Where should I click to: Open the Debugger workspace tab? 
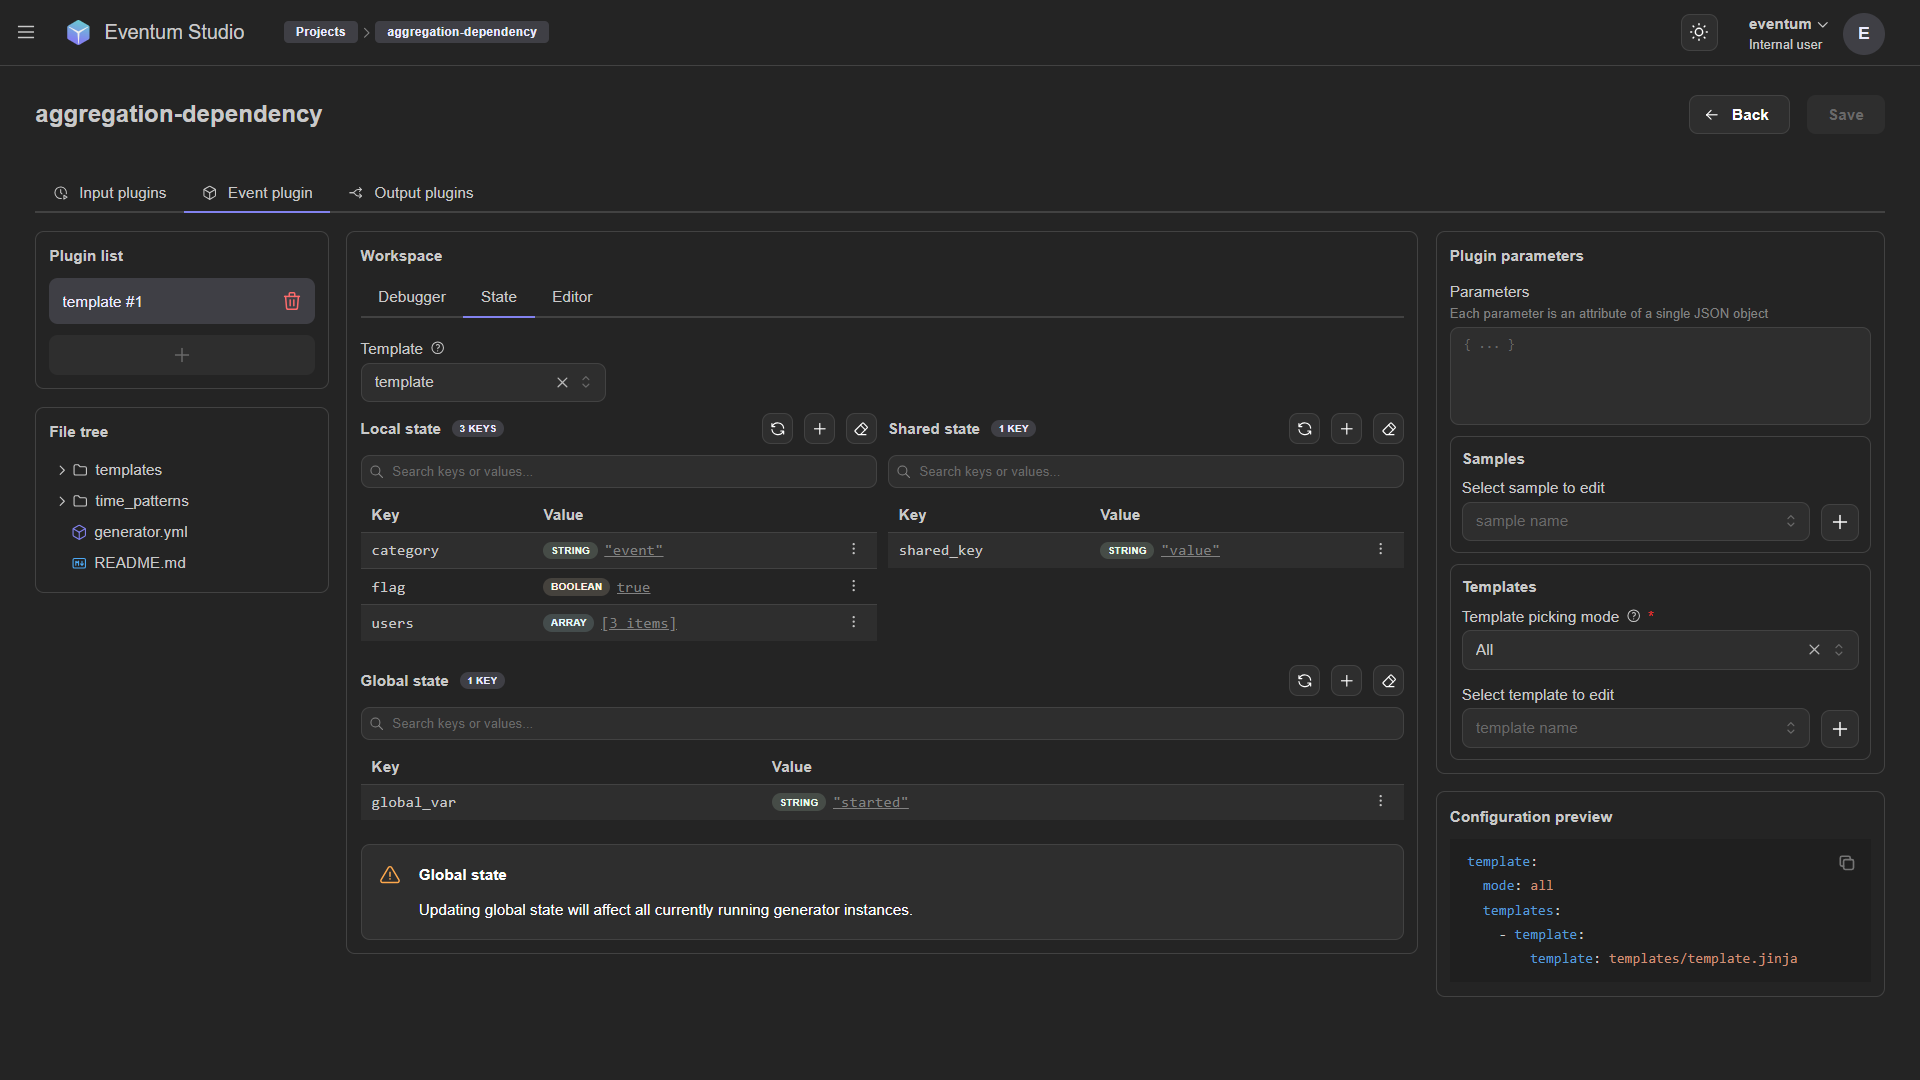pyautogui.click(x=412, y=297)
